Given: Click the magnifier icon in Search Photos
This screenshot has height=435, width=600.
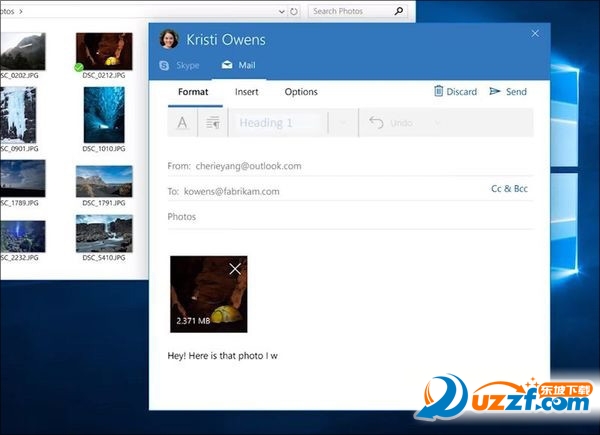Looking at the screenshot, I should tap(399, 12).
